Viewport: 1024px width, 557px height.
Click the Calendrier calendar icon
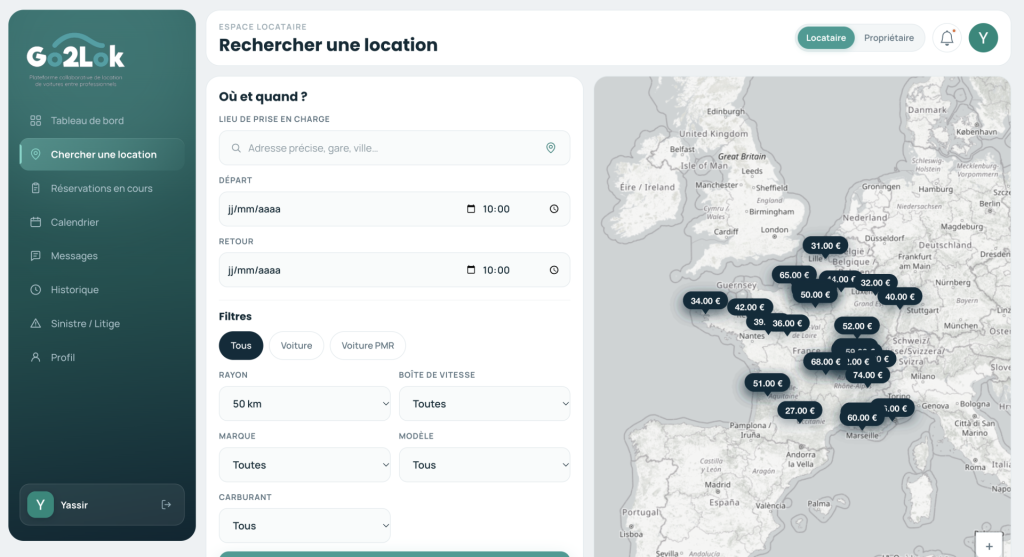(x=36, y=222)
